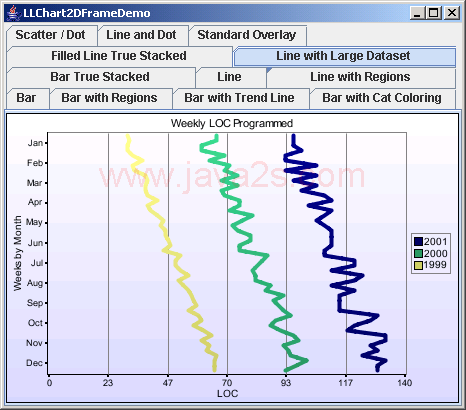Click the Feb axis label
Screen dimensions: 466x410
tap(35, 163)
